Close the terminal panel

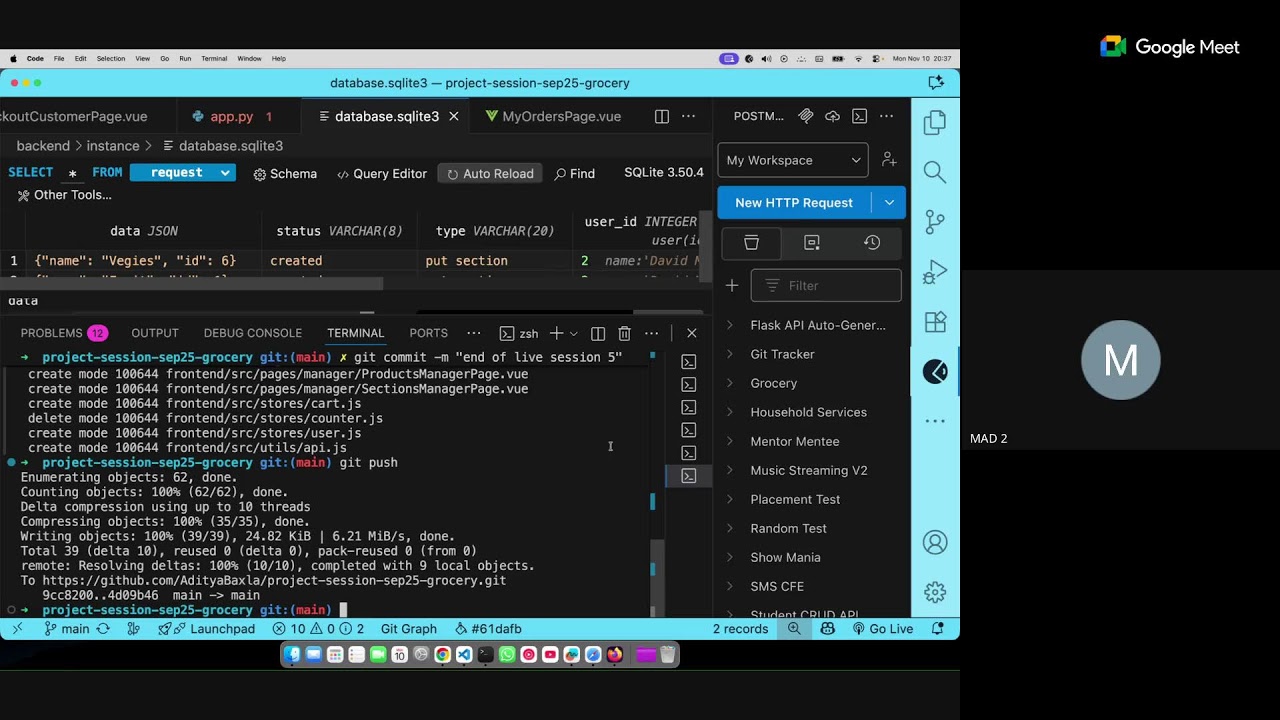click(691, 333)
